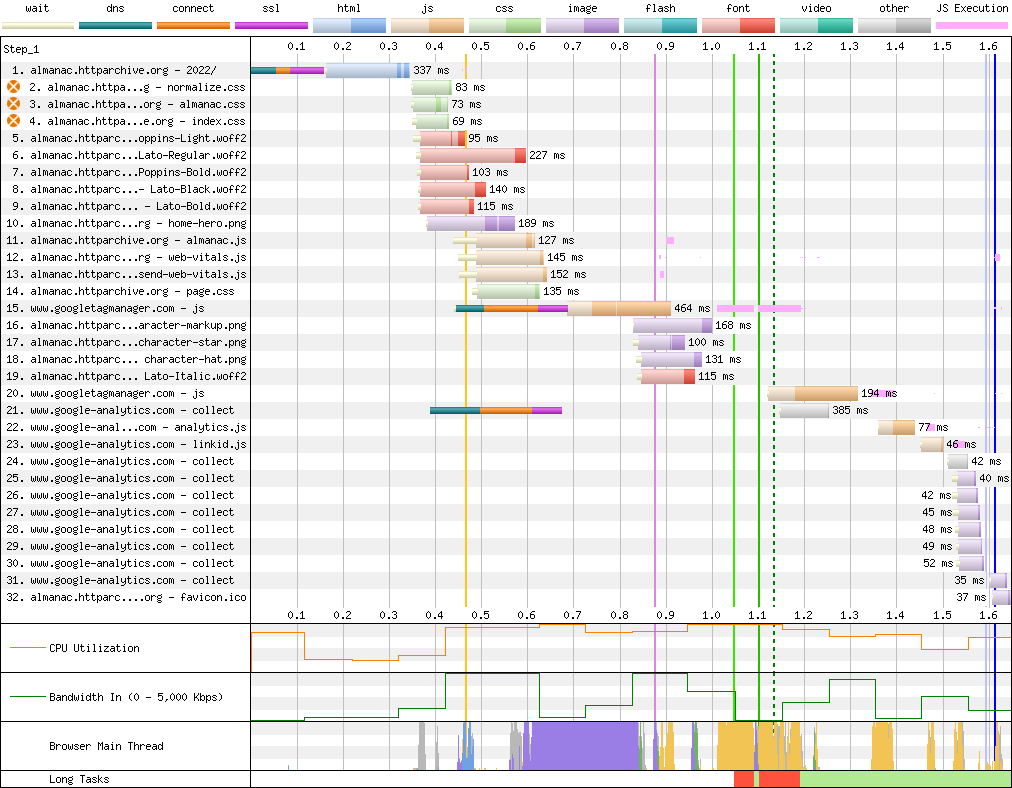Click the render-blocking icon beside normalize.css

14,87
